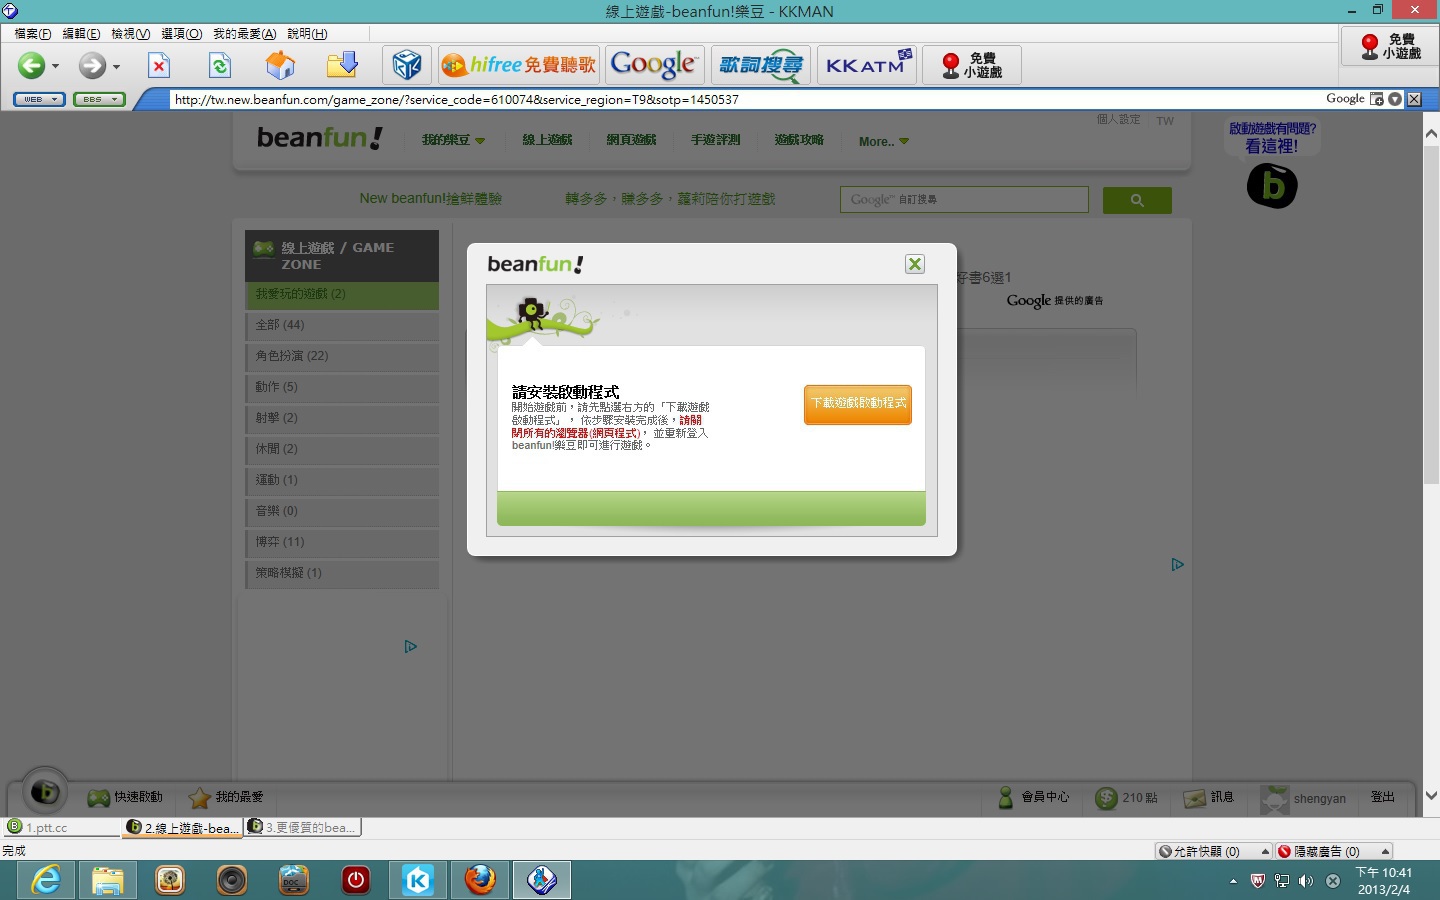Switch to the 1.ptt.cc tab
Image resolution: width=1440 pixels, height=900 pixels.
click(x=62, y=827)
